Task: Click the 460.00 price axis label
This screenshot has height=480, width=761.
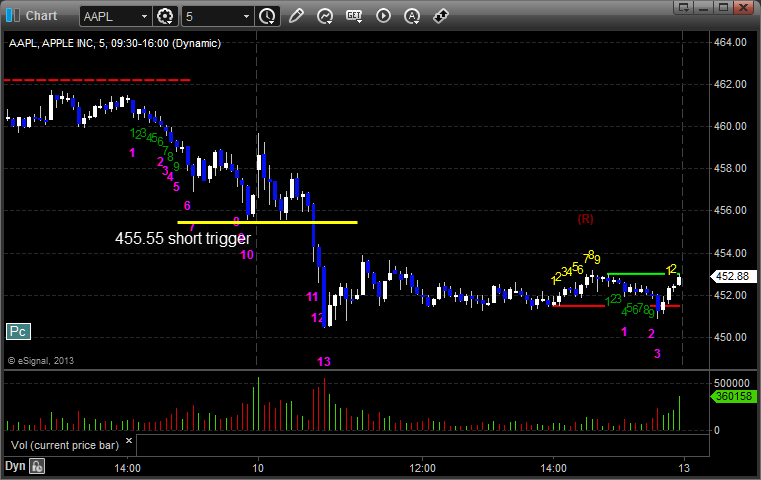Action: [x=730, y=126]
